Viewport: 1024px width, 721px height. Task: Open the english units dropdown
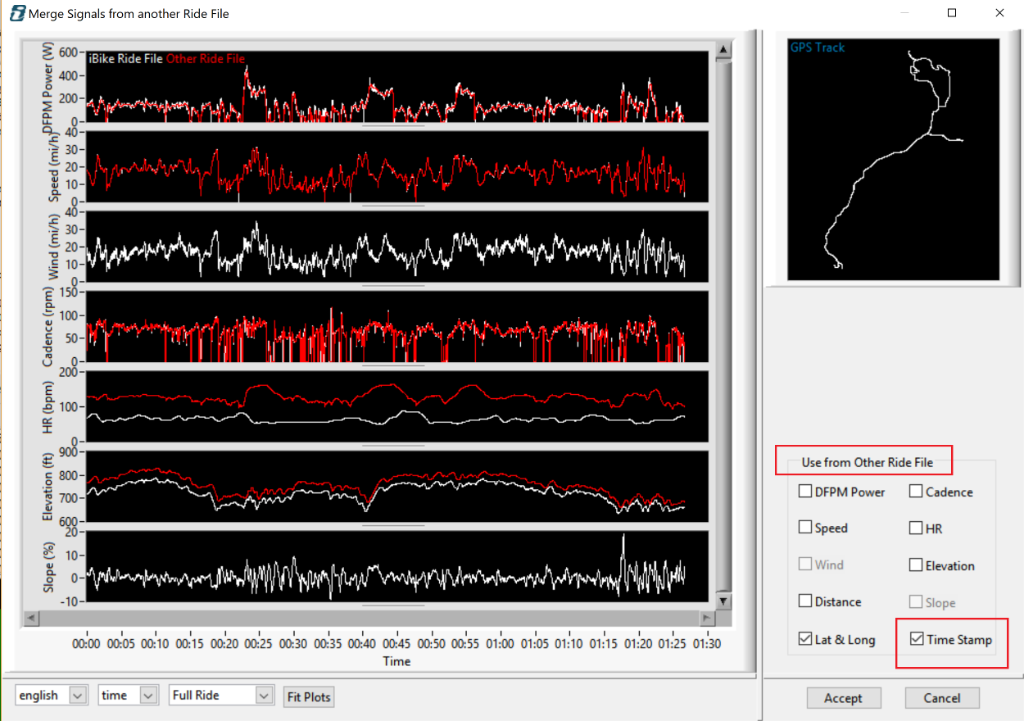(x=78, y=695)
